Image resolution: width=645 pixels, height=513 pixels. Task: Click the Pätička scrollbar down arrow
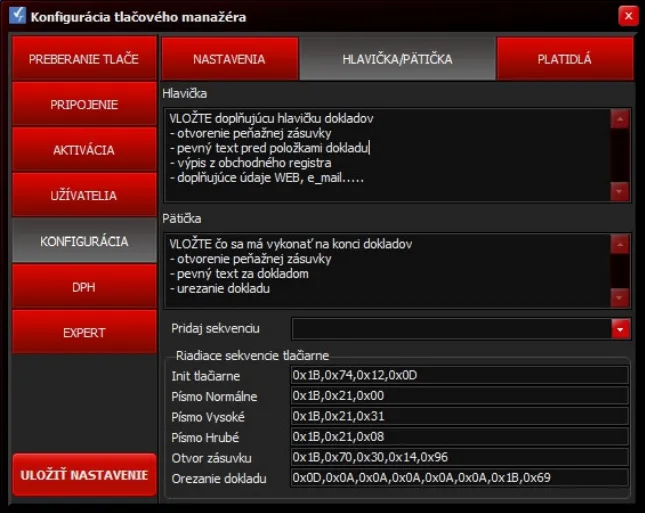click(x=620, y=298)
